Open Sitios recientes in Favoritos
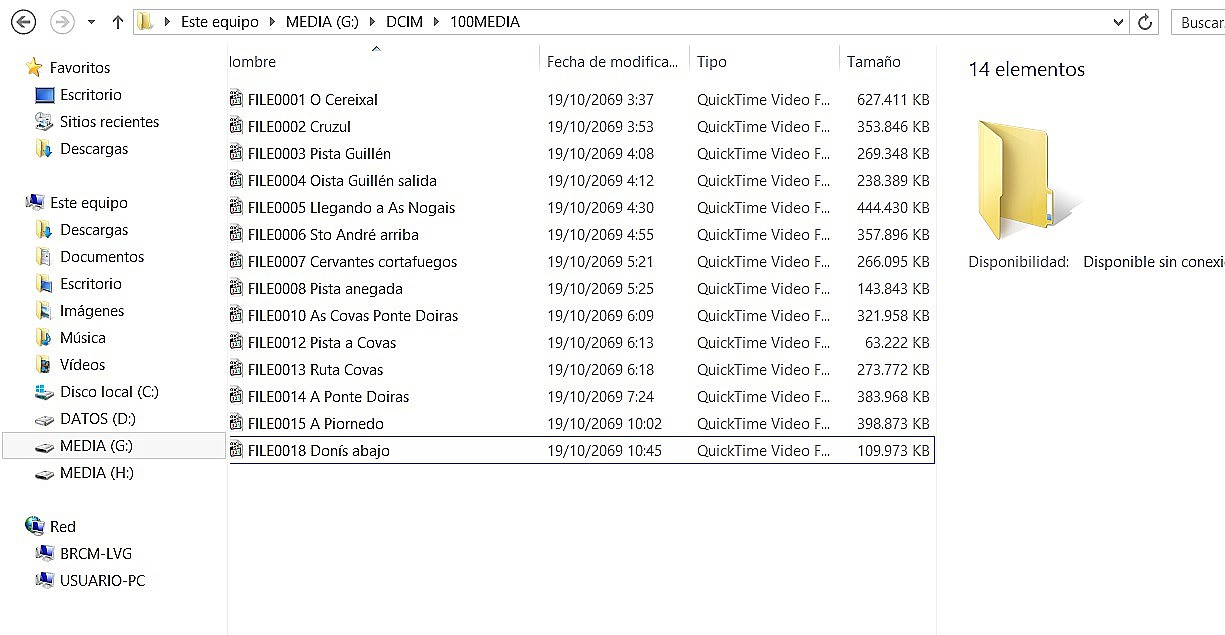This screenshot has width=1225, height=635. (109, 122)
